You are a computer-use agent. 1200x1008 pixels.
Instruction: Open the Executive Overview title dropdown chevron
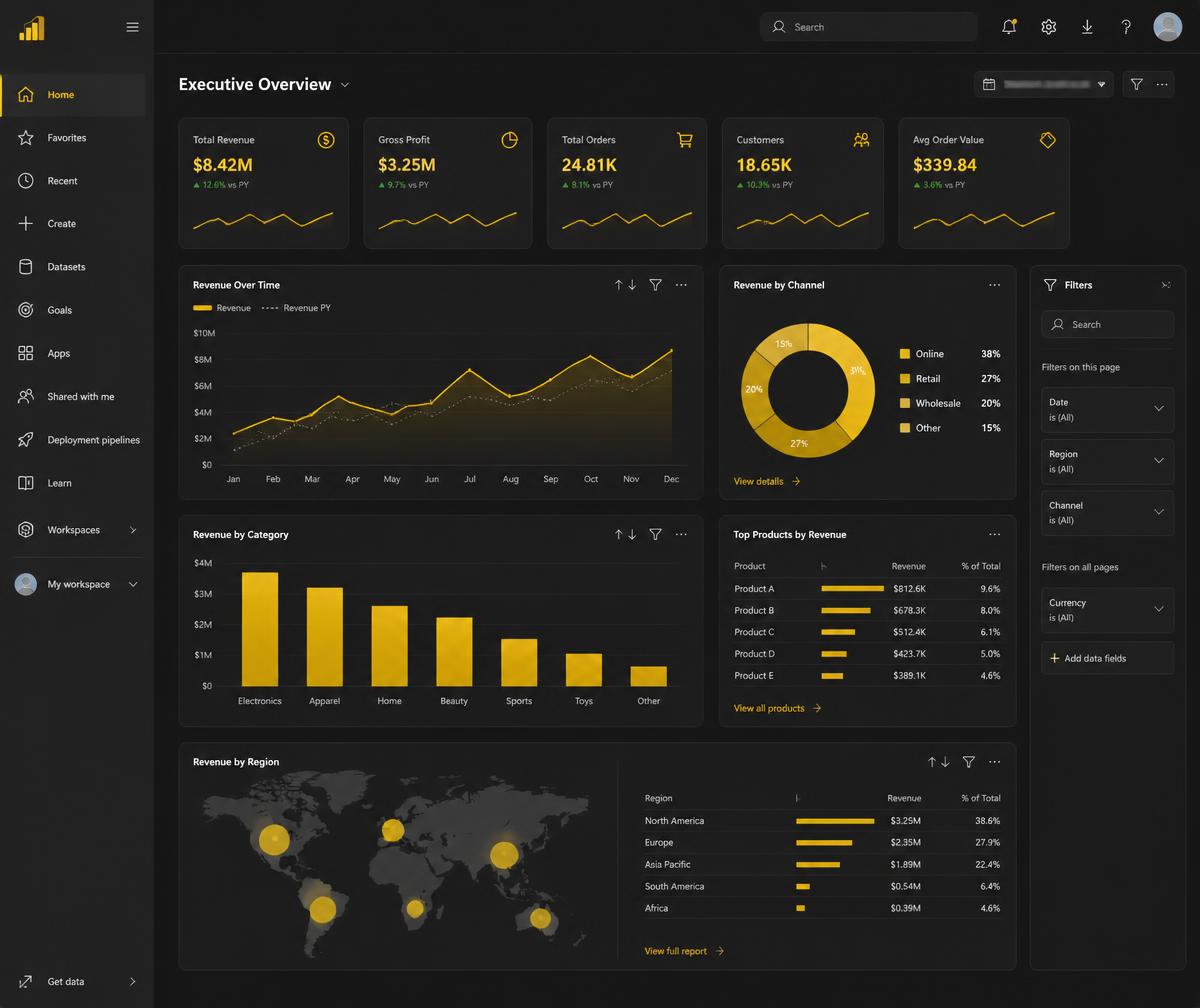click(345, 85)
